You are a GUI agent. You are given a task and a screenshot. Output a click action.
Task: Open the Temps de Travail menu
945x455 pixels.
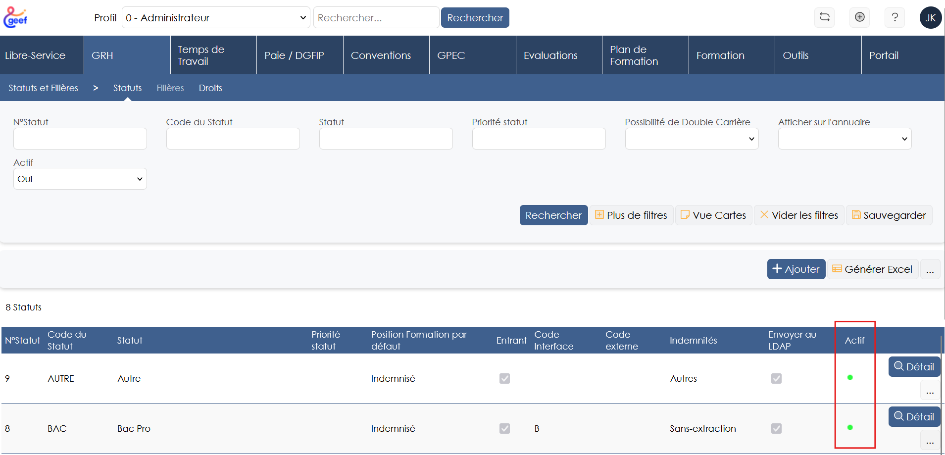pos(213,55)
